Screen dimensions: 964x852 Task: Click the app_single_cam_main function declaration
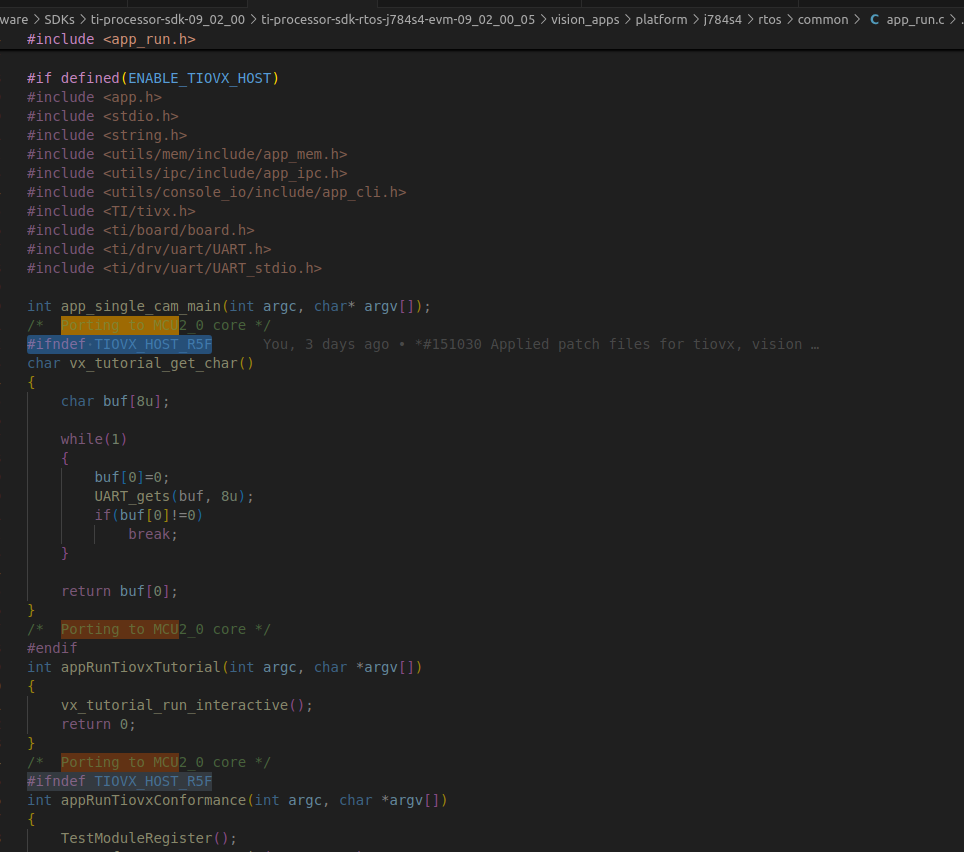tap(229, 307)
